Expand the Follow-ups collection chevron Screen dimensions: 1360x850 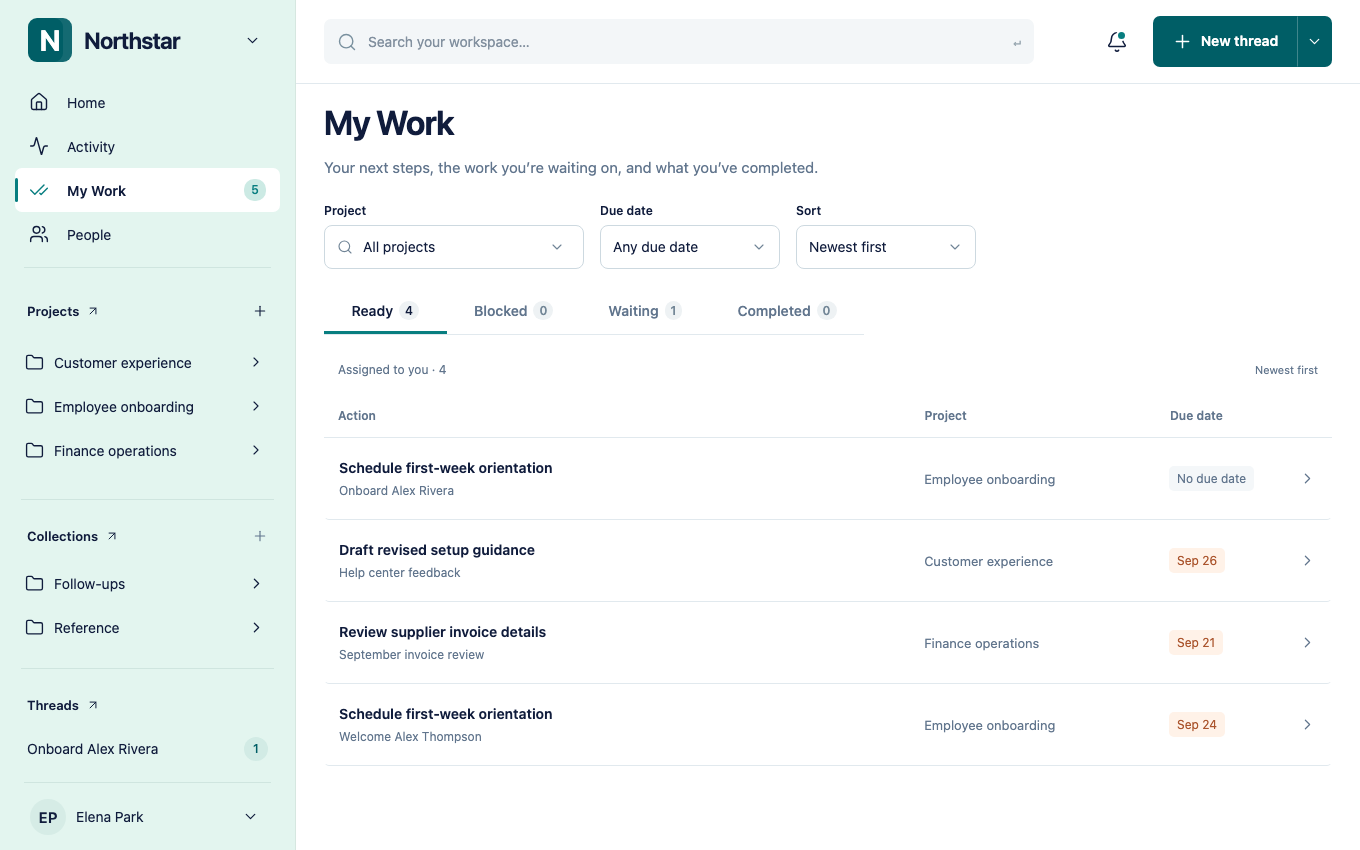(256, 583)
